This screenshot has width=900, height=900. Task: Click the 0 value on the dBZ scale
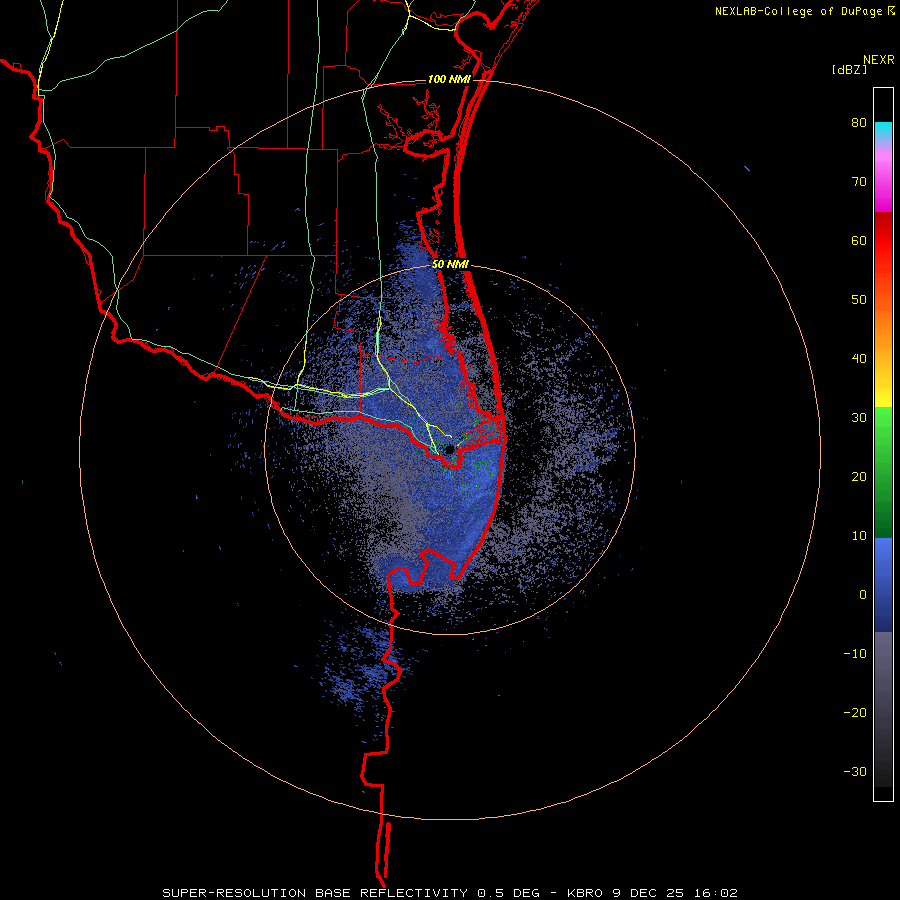click(x=863, y=595)
